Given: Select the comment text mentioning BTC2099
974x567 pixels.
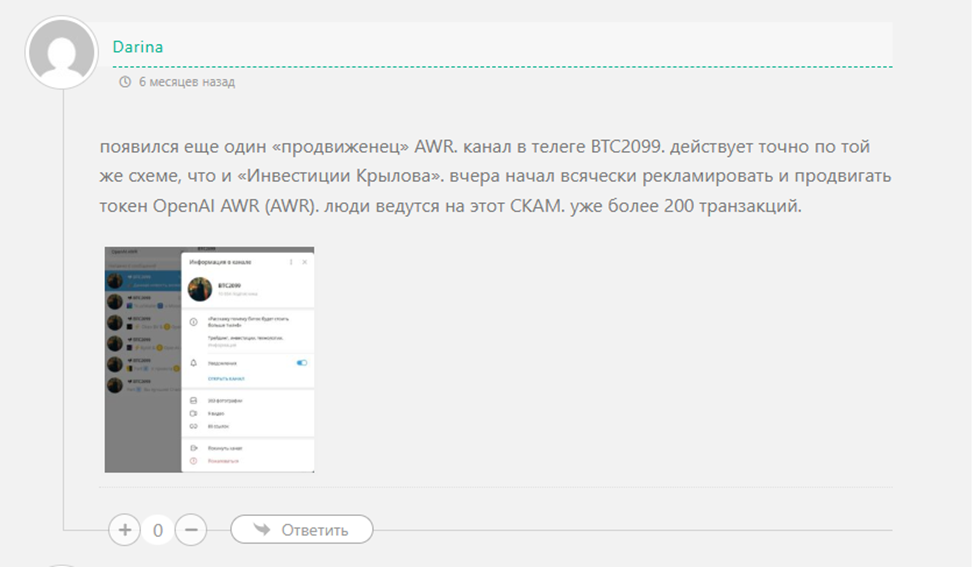Looking at the screenshot, I should pyautogui.click(x=495, y=176).
